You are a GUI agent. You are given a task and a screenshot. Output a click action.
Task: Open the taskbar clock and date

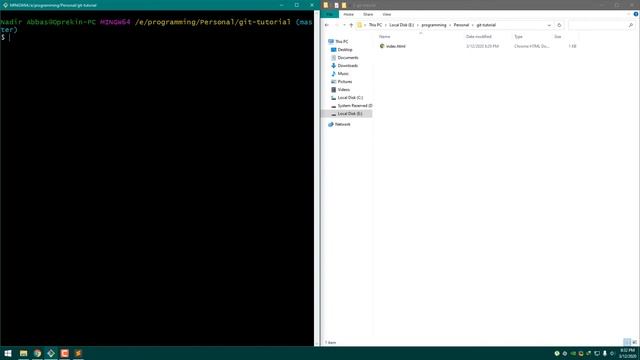628,353
